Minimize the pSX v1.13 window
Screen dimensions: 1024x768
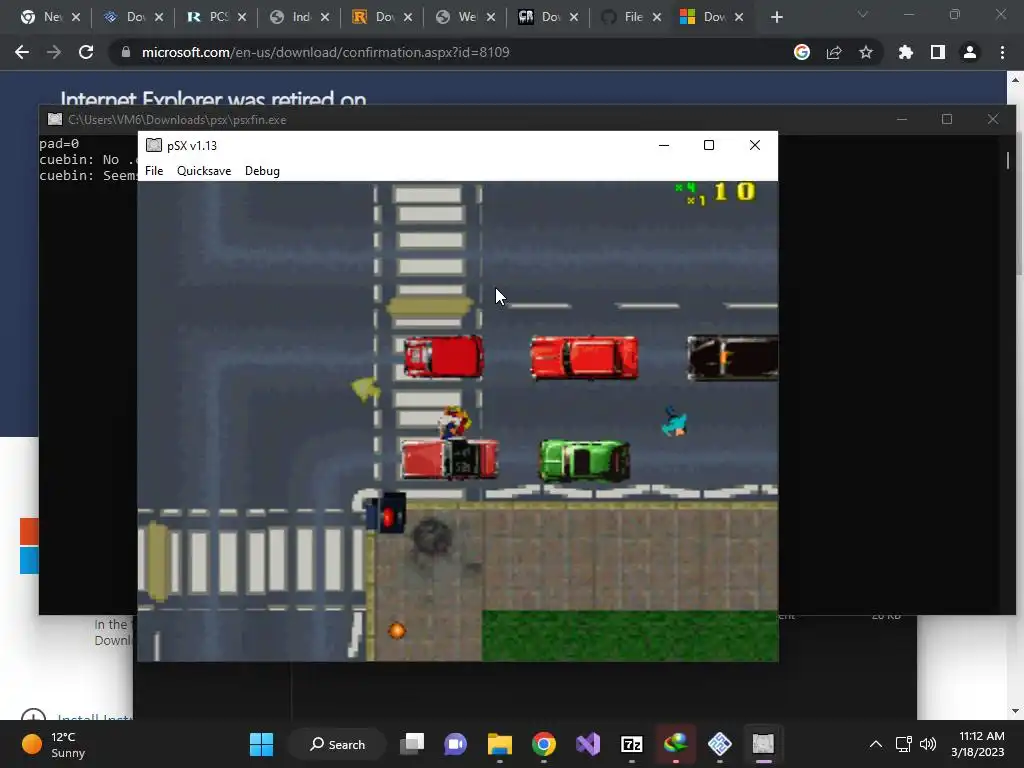[x=664, y=145]
